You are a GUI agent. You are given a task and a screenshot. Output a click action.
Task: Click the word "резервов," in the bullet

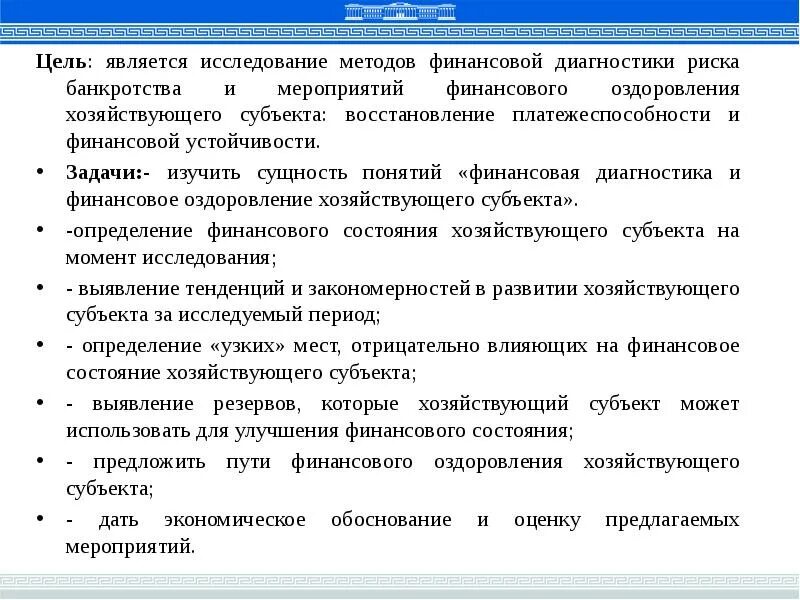pos(257,404)
